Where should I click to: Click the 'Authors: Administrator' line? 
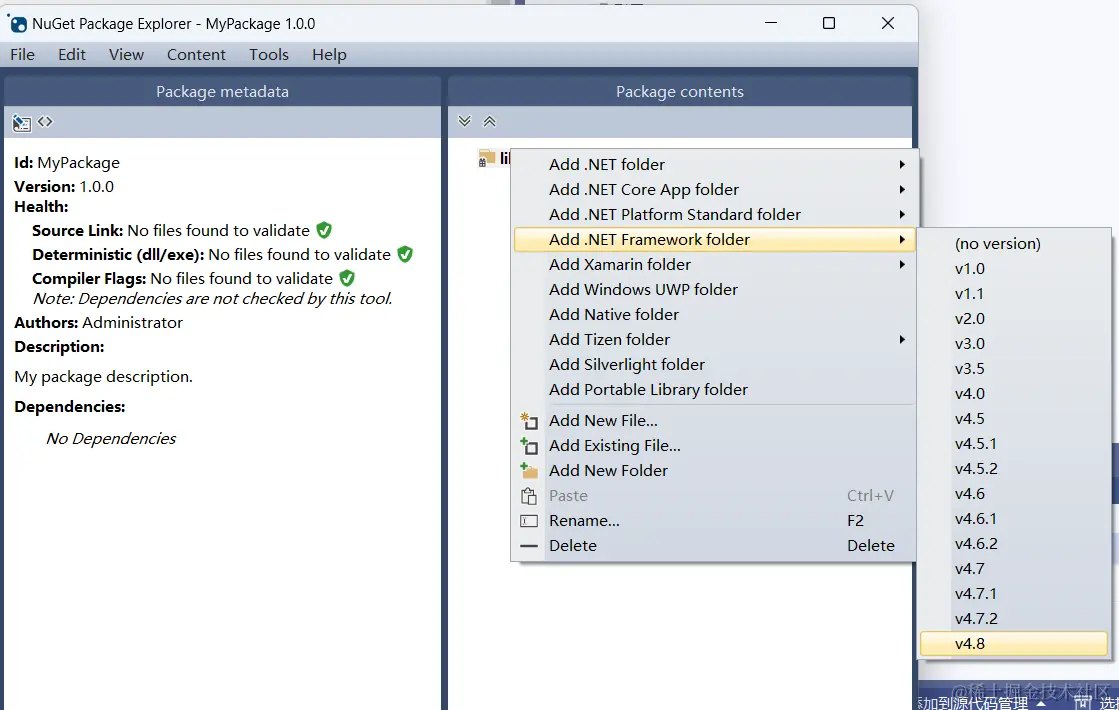pyautogui.click(x=98, y=323)
